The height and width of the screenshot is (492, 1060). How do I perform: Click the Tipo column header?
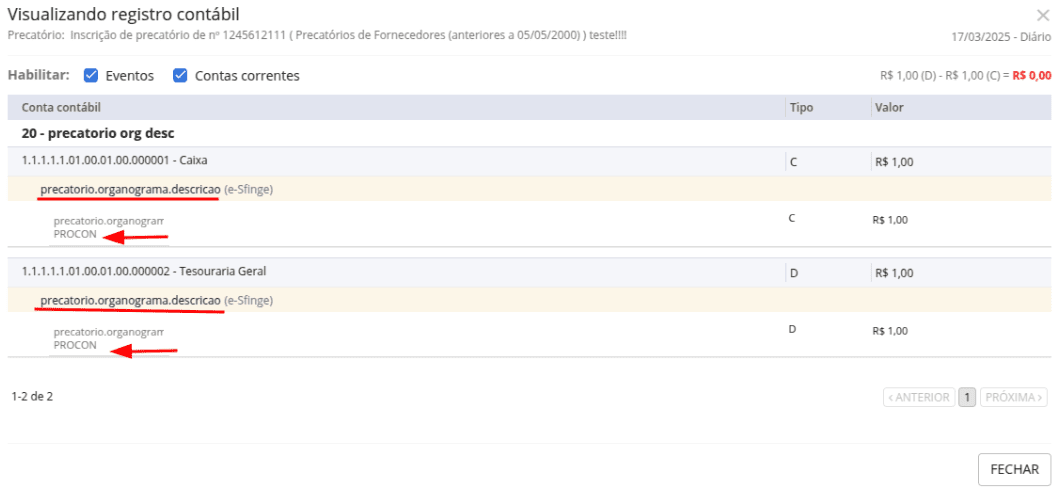click(801, 107)
